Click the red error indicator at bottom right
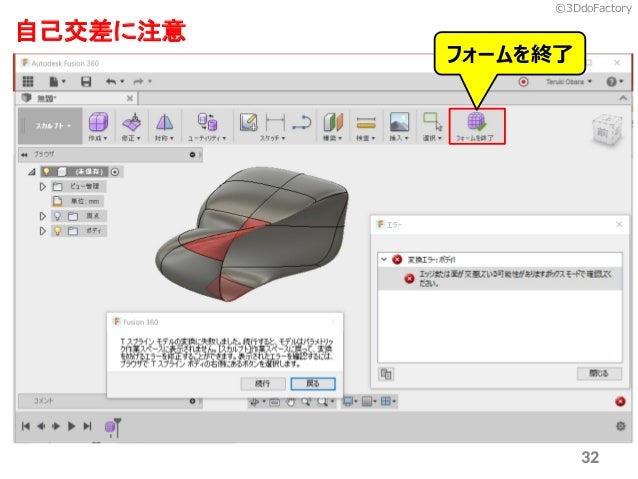638x479 pixels. coord(620,402)
